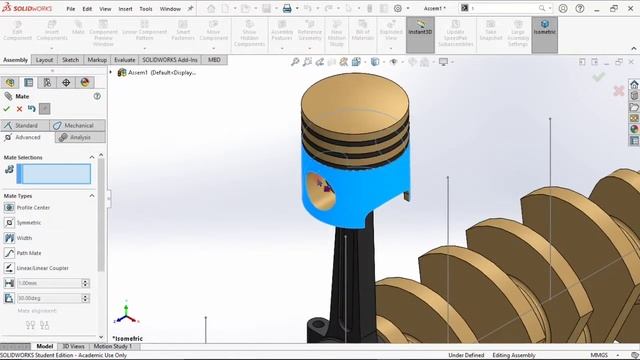Toggle the angle limit mate button
This screenshot has height=360, width=640.
tap(9, 298)
